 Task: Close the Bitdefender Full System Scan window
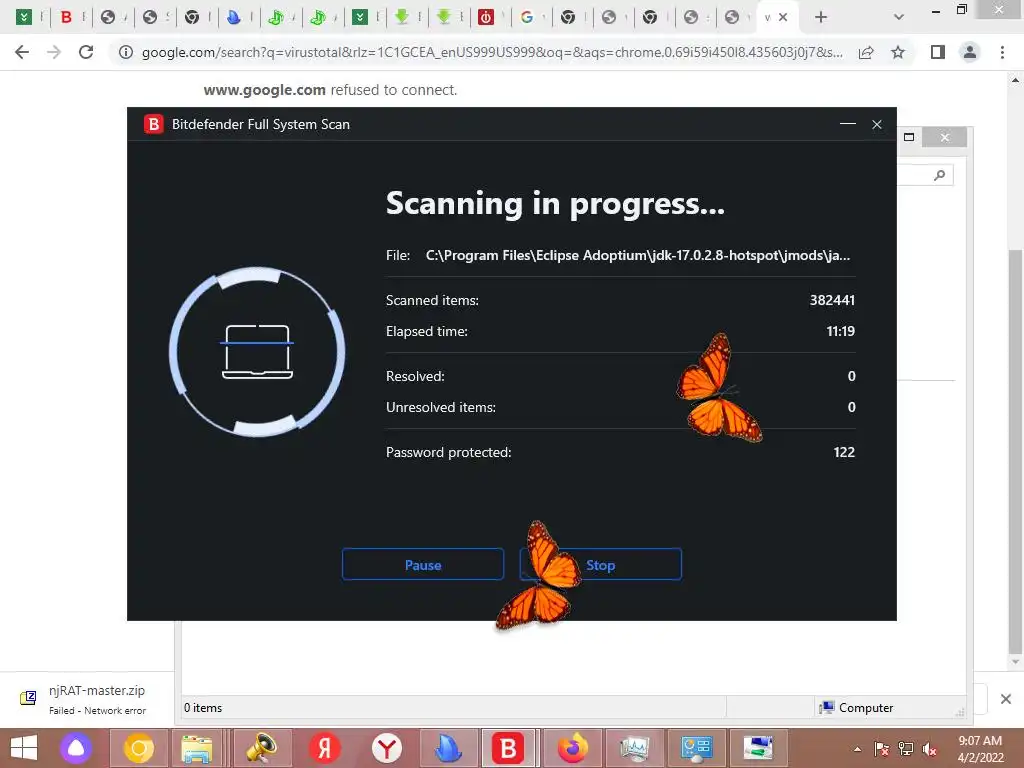point(877,124)
